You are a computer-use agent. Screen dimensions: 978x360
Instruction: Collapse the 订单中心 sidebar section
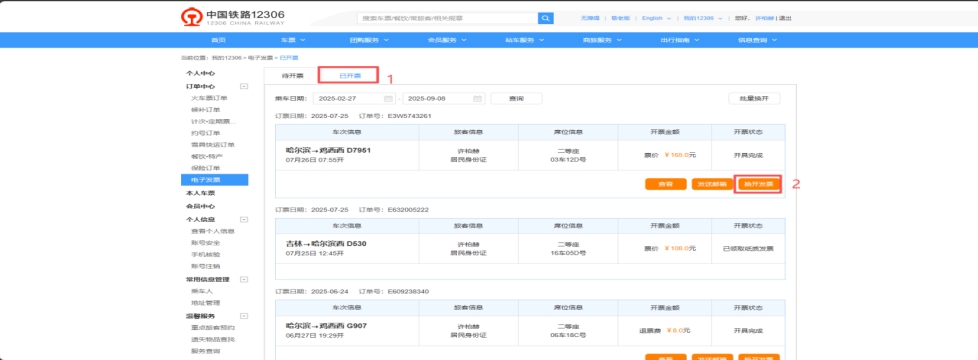[x=244, y=87]
